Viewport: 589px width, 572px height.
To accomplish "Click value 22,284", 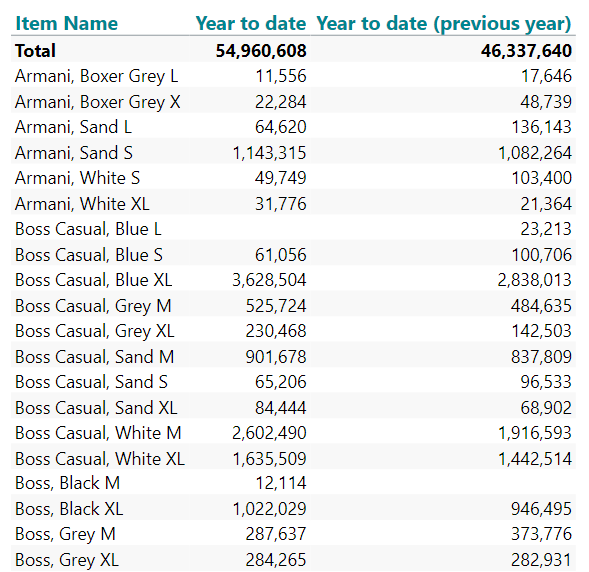I will click(281, 102).
